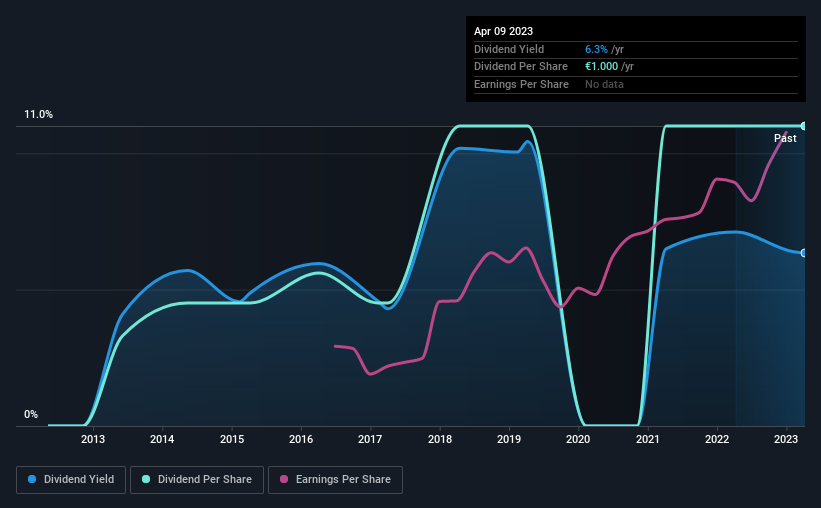The image size is (821, 508).
Task: Click the €1.000 dividend per share value
Action: [x=602, y=67]
